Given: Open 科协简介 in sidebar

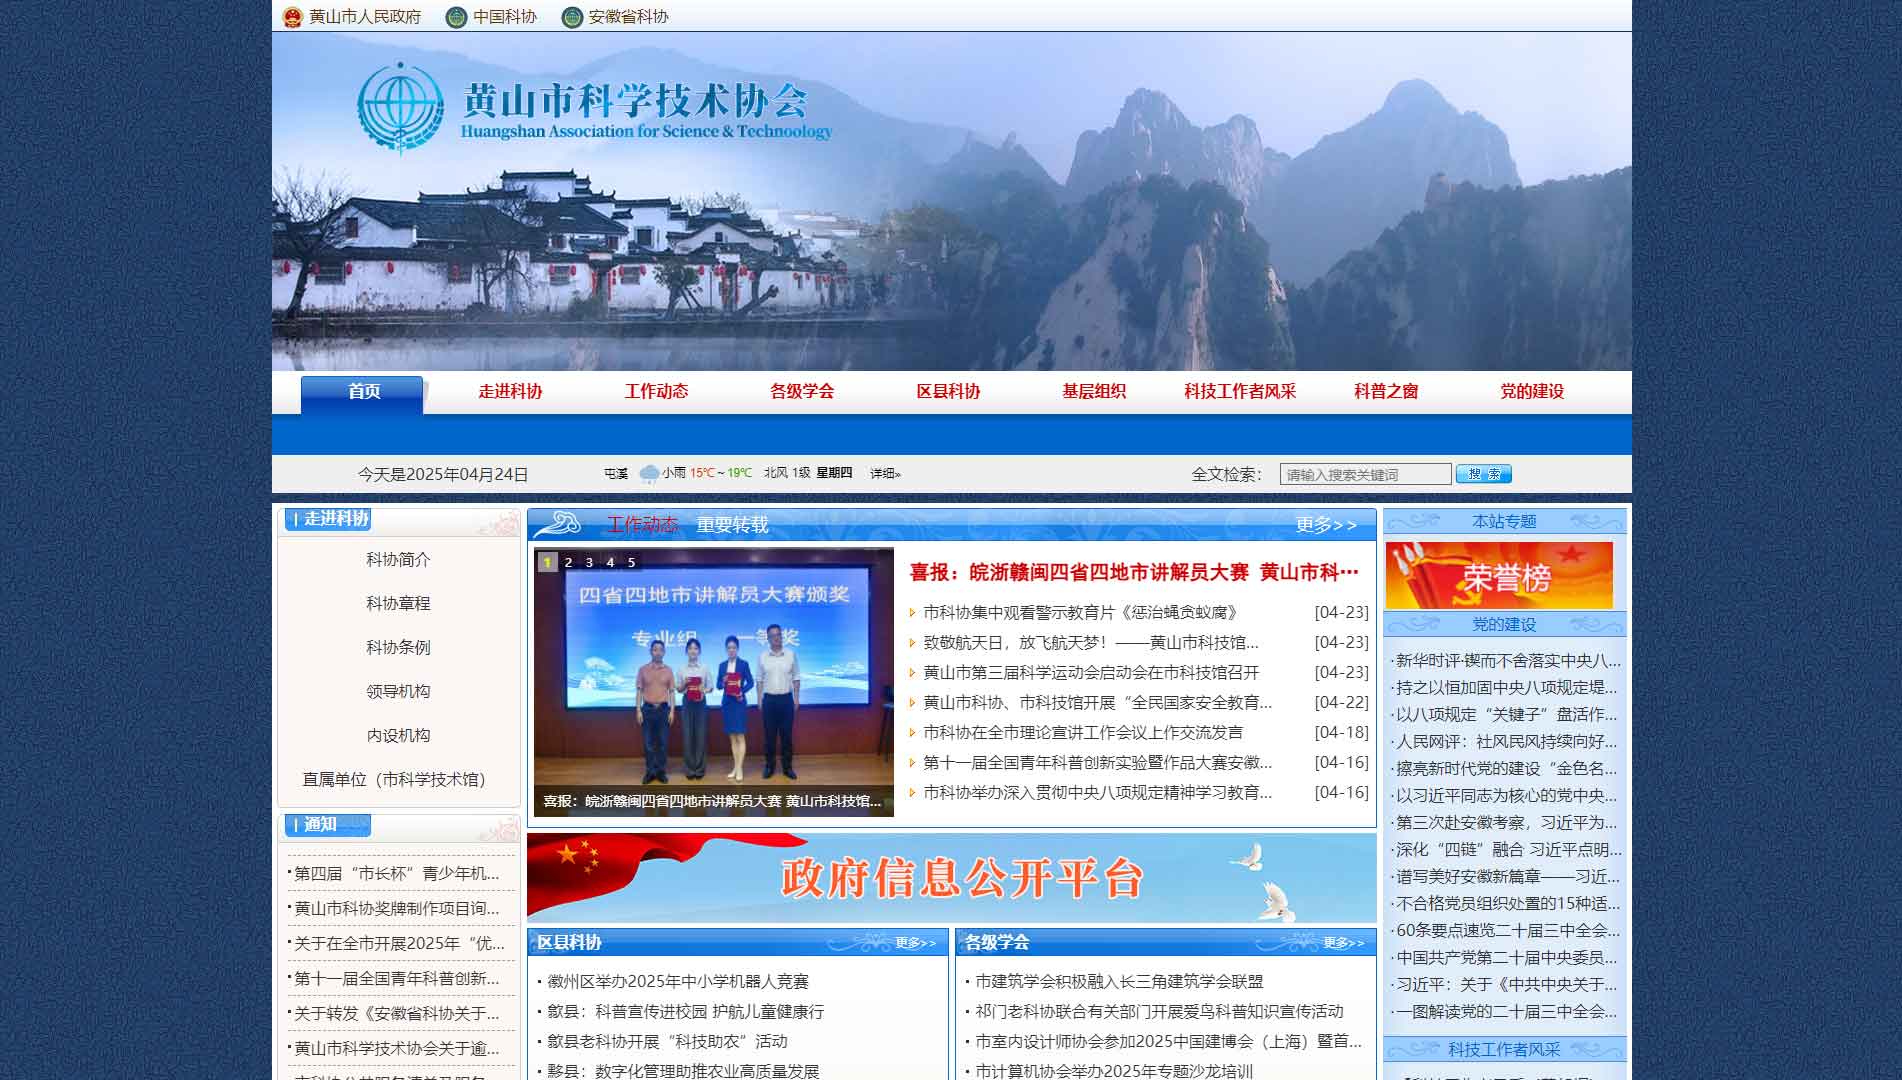Looking at the screenshot, I should point(398,560).
